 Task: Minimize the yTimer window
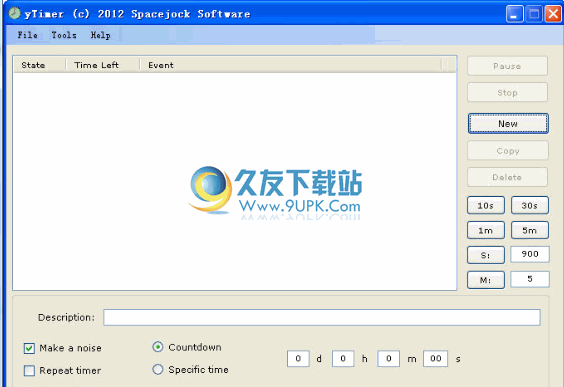click(514, 14)
